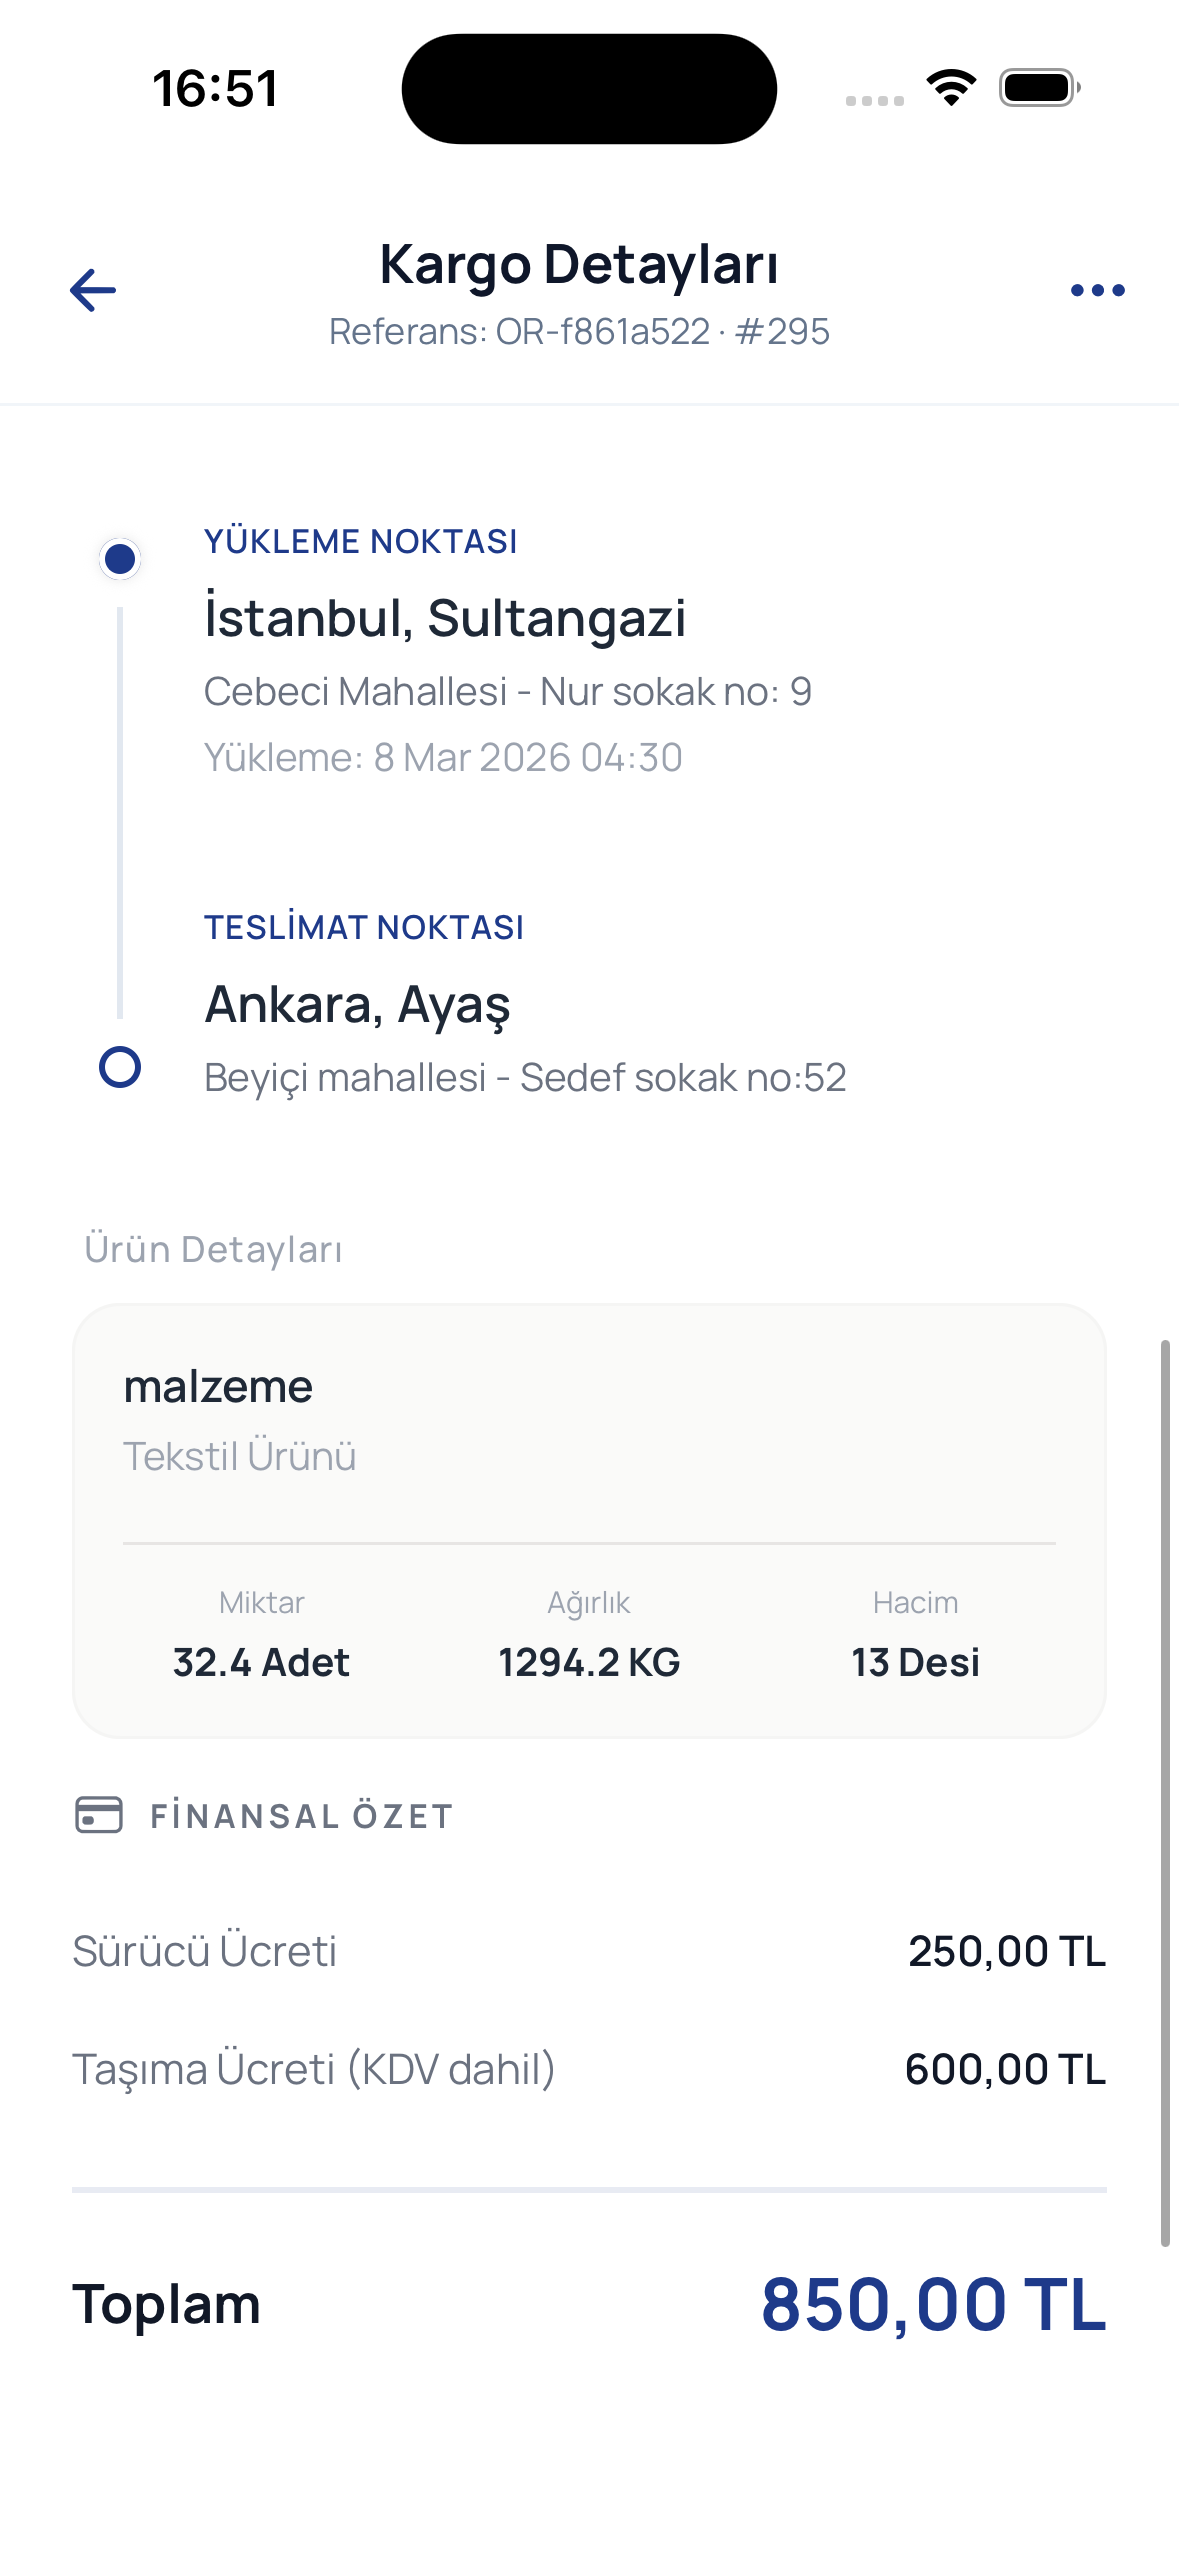Tap the back arrow icon
1179x2556 pixels.
(93, 290)
